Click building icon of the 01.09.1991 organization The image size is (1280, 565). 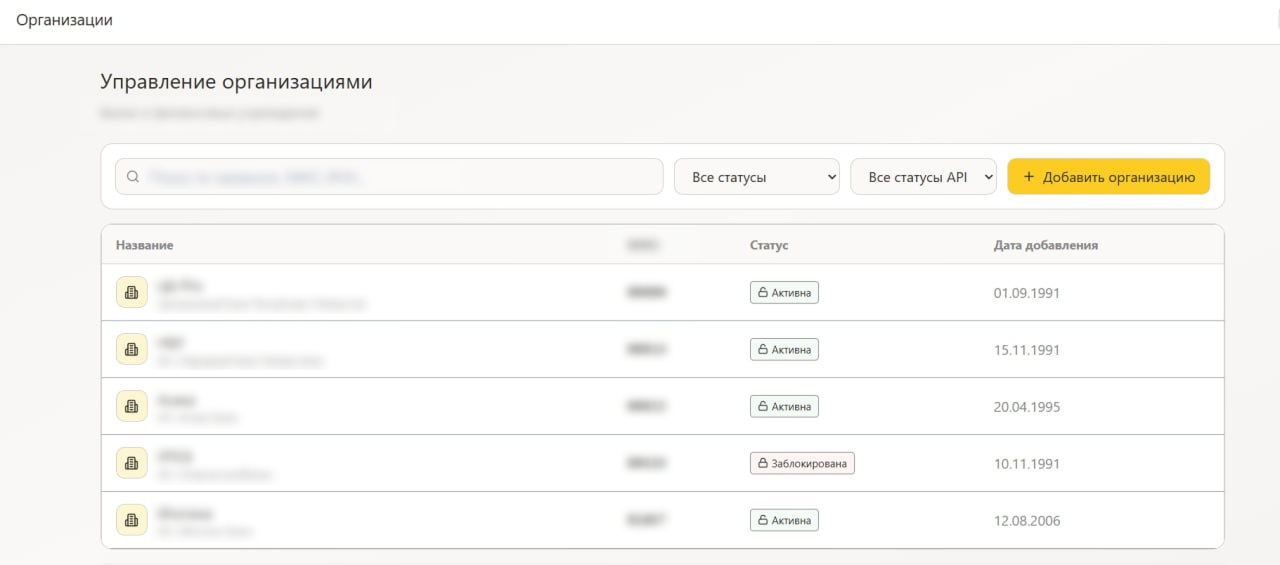pos(132,293)
